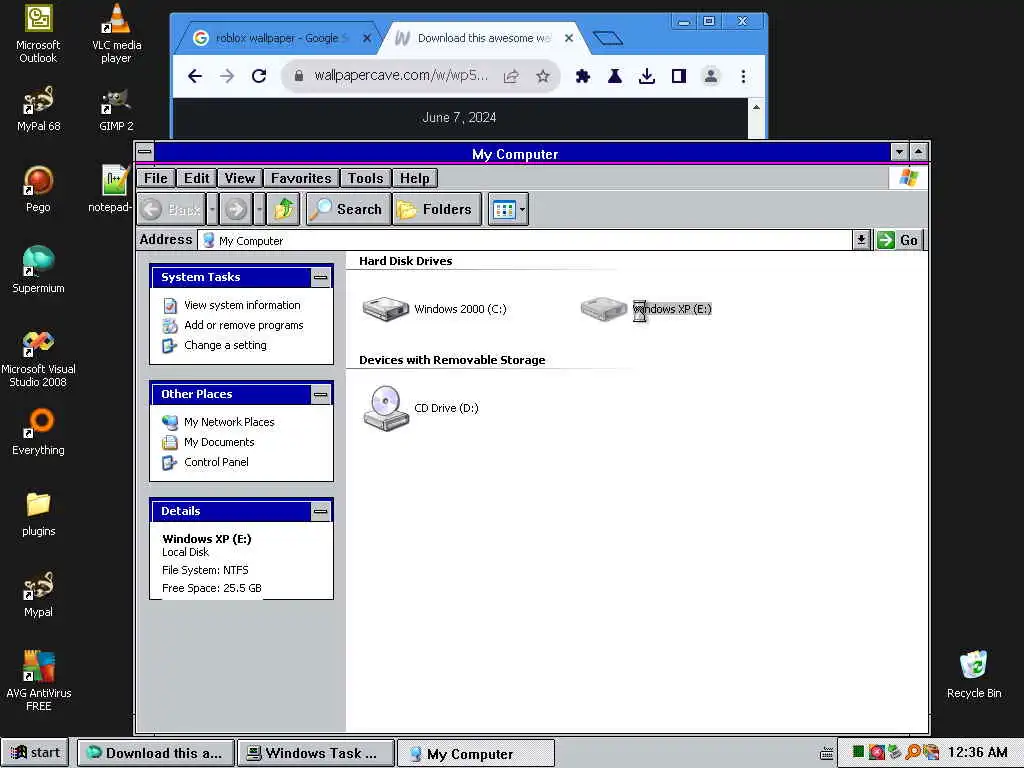Image resolution: width=1024 pixels, height=768 pixels.
Task: Click Add or remove programs
Action: coord(244,325)
